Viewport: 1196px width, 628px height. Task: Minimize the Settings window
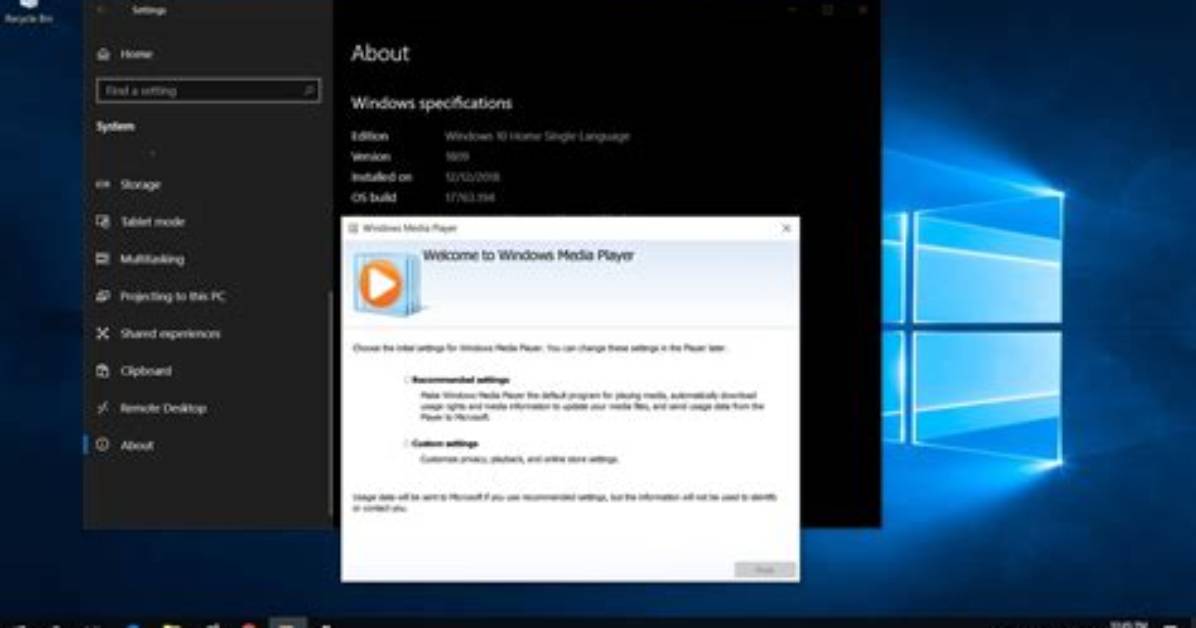793,10
